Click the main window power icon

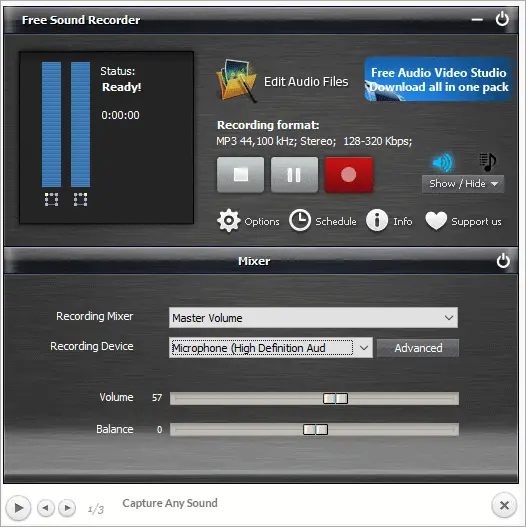coord(502,19)
